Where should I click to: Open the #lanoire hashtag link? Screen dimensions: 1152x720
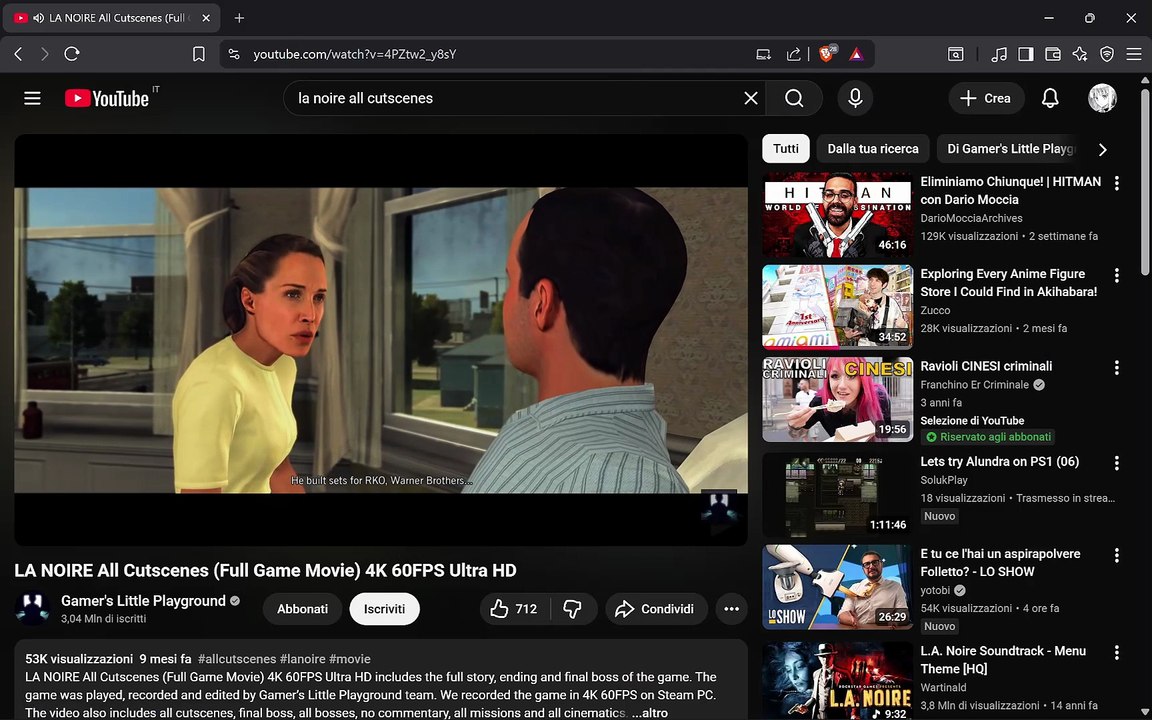[x=303, y=659]
